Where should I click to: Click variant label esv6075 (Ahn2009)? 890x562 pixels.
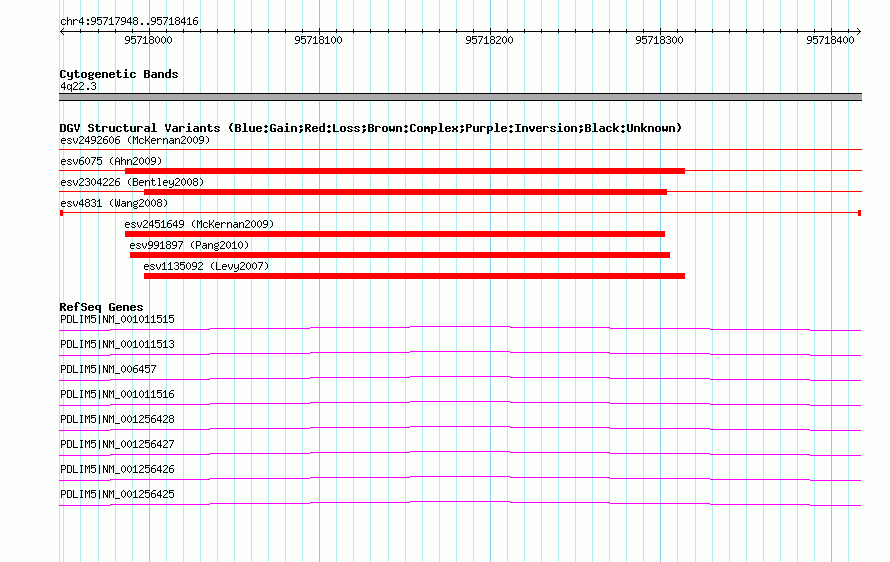click(x=111, y=161)
